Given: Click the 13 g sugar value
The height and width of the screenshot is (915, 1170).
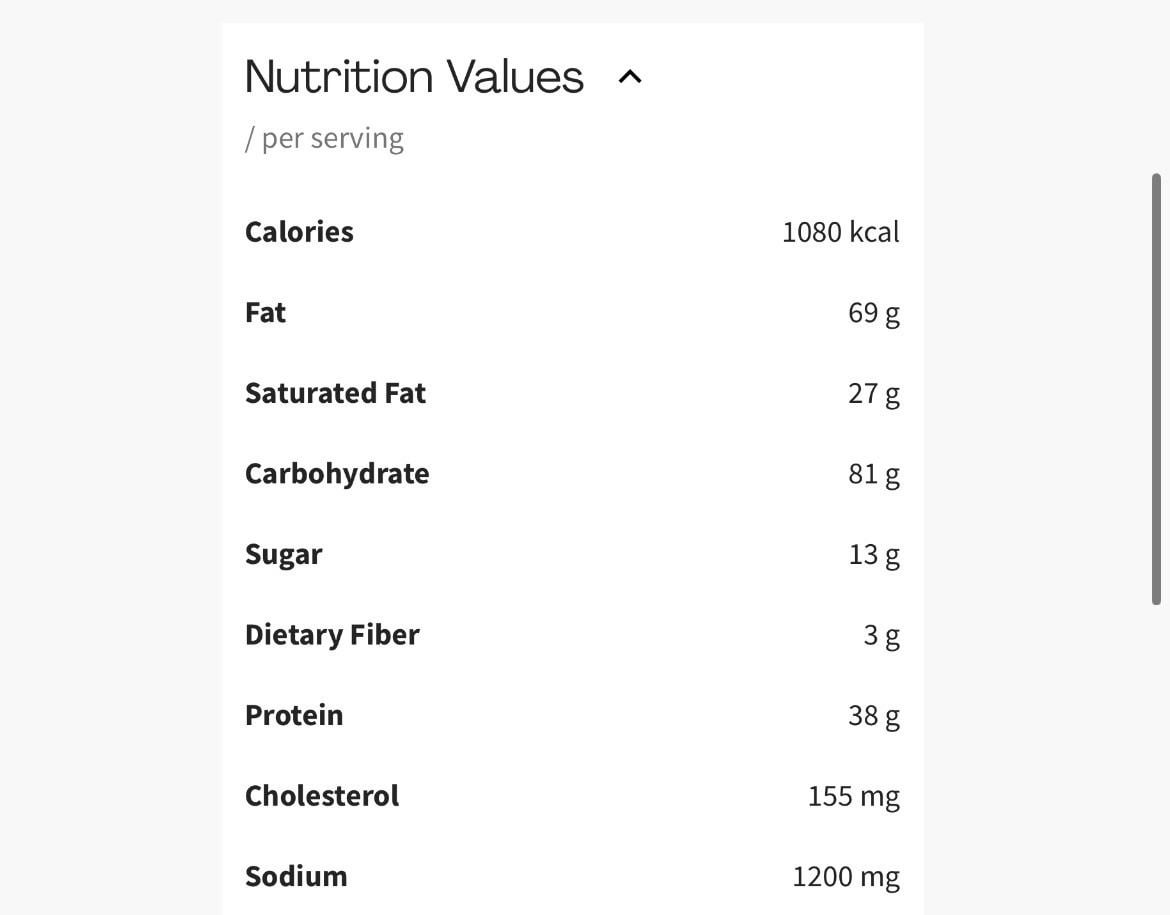Looking at the screenshot, I should 873,555.
